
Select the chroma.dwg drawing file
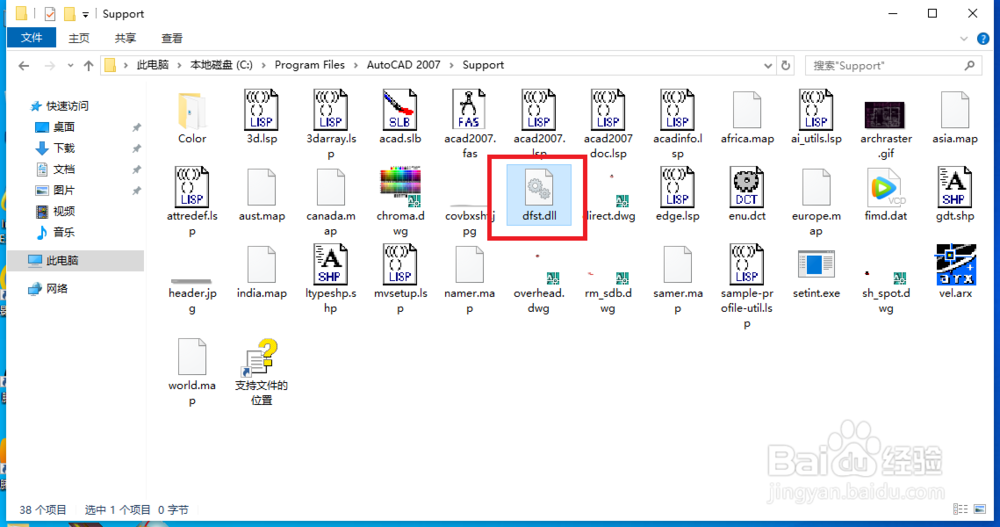click(400, 202)
